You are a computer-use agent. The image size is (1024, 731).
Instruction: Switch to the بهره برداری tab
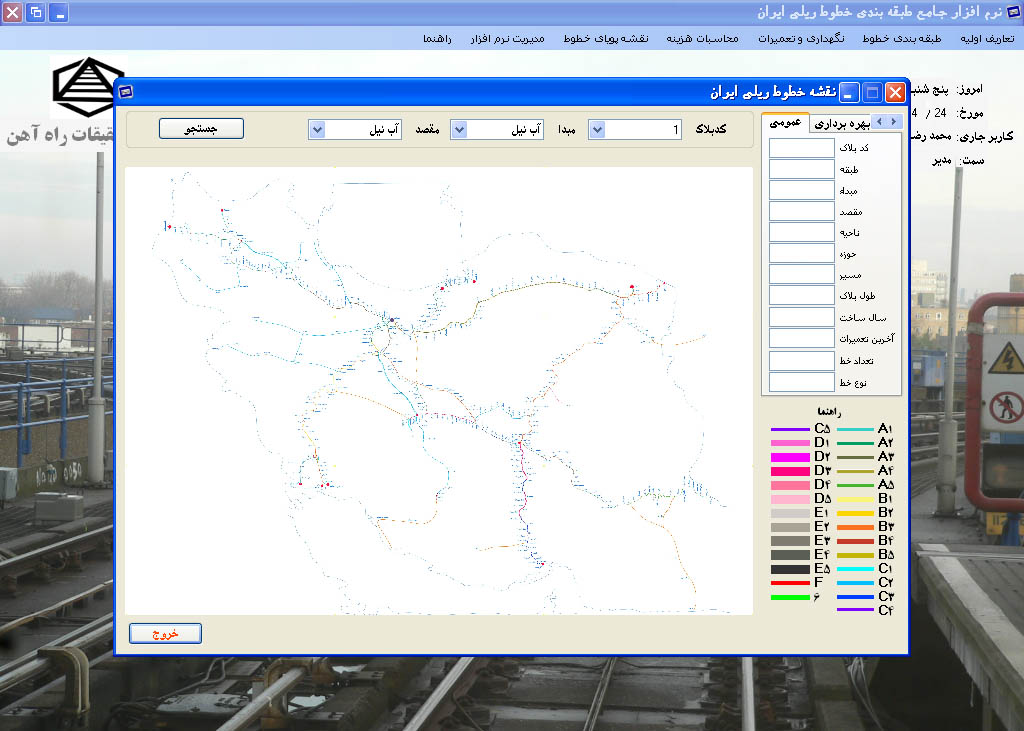842,123
